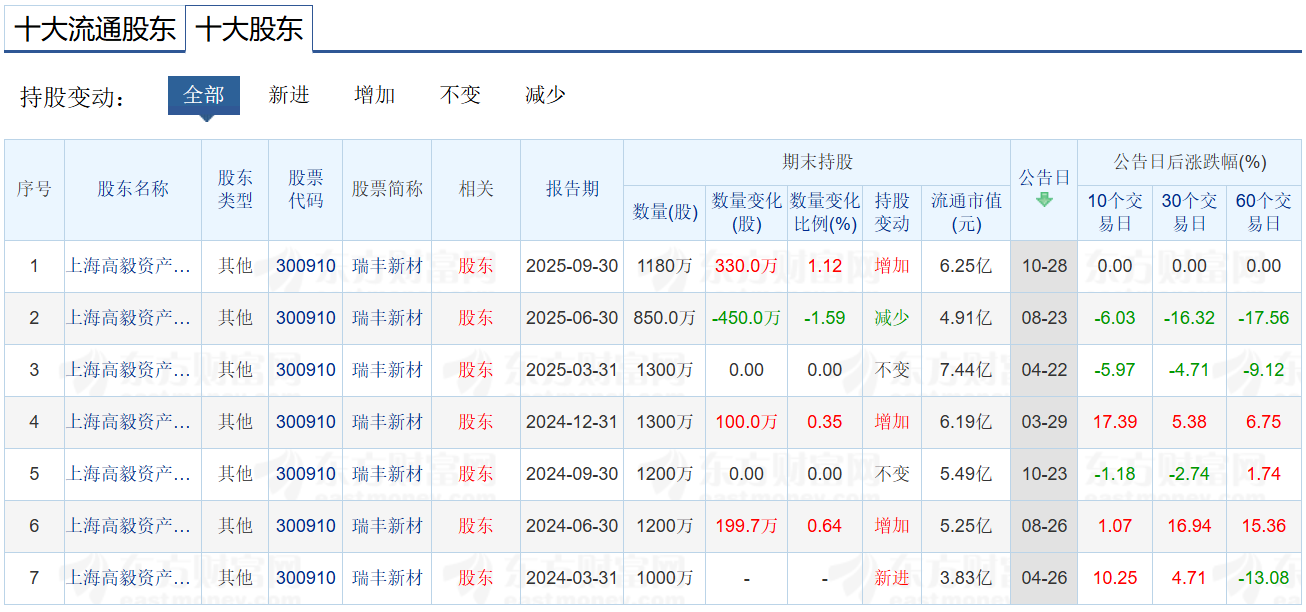Click the 报告期 column header
1306x612 pixels.
pyautogui.click(x=572, y=189)
